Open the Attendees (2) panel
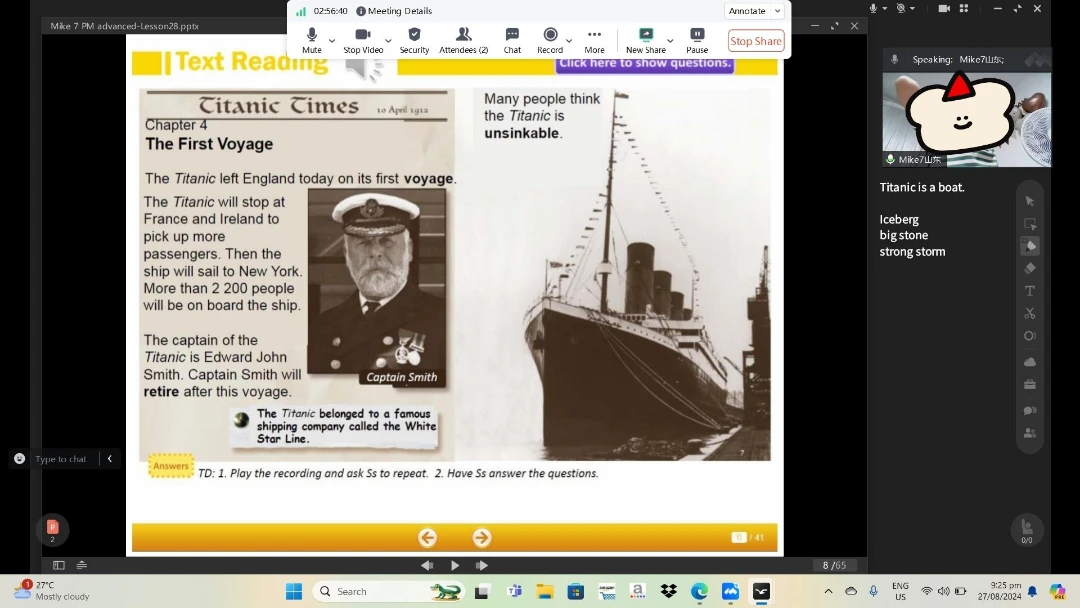 coord(464,41)
